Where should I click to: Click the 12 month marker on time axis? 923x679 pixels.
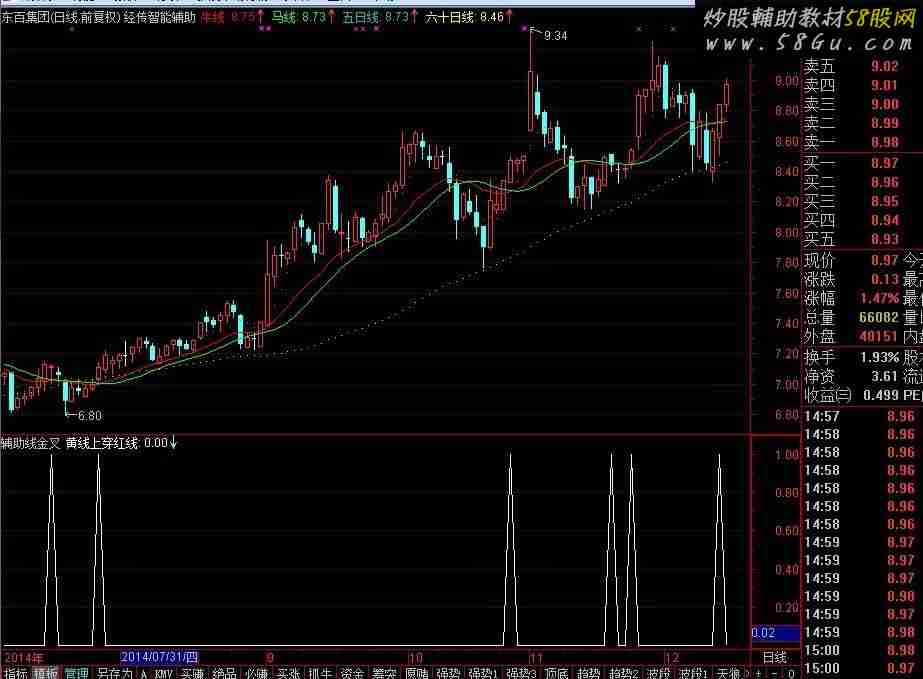(672, 657)
